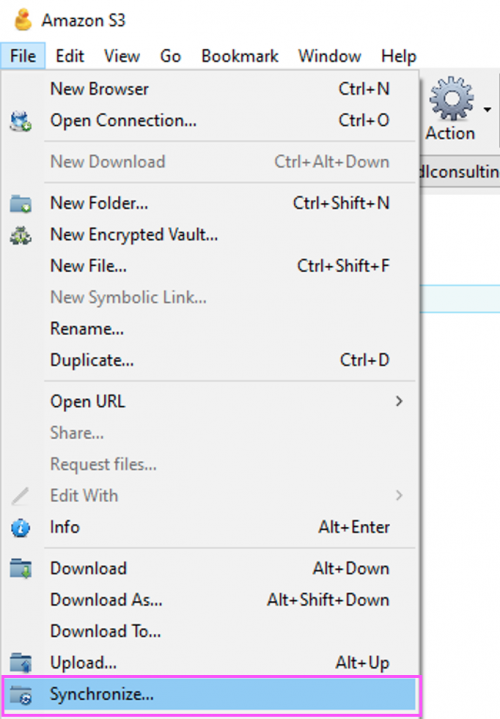Click the blue Info icon
This screenshot has width=500, height=719.
(21, 528)
